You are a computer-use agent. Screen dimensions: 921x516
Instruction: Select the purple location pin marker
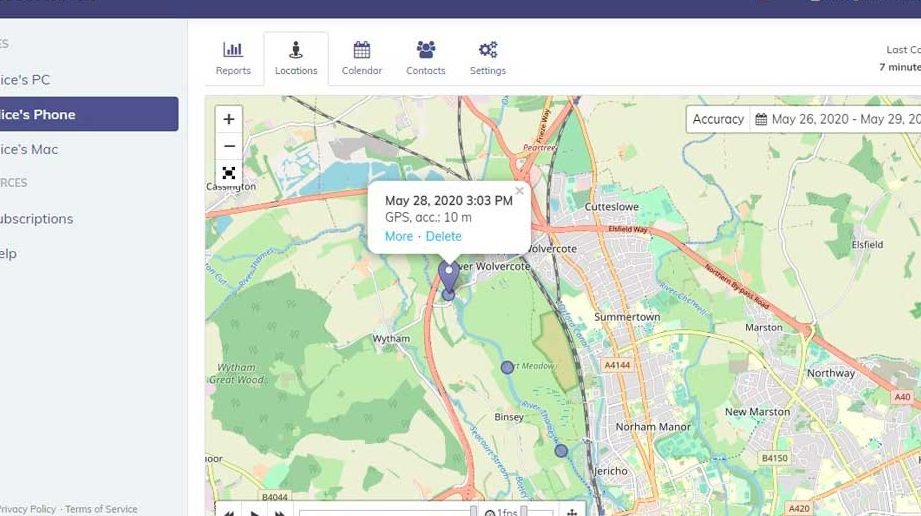coord(449,273)
